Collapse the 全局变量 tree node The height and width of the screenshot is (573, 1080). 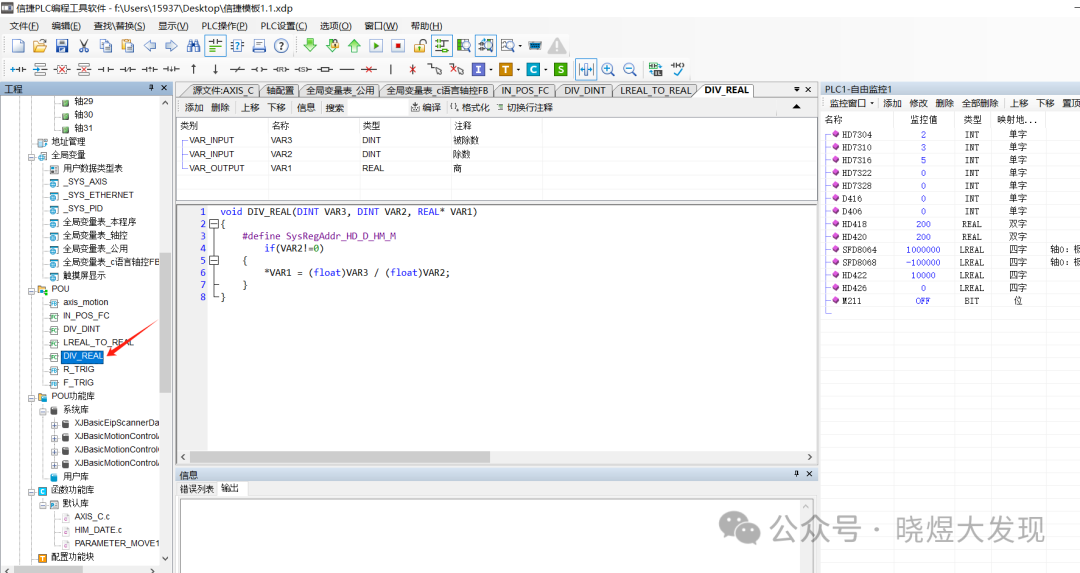tap(32, 156)
